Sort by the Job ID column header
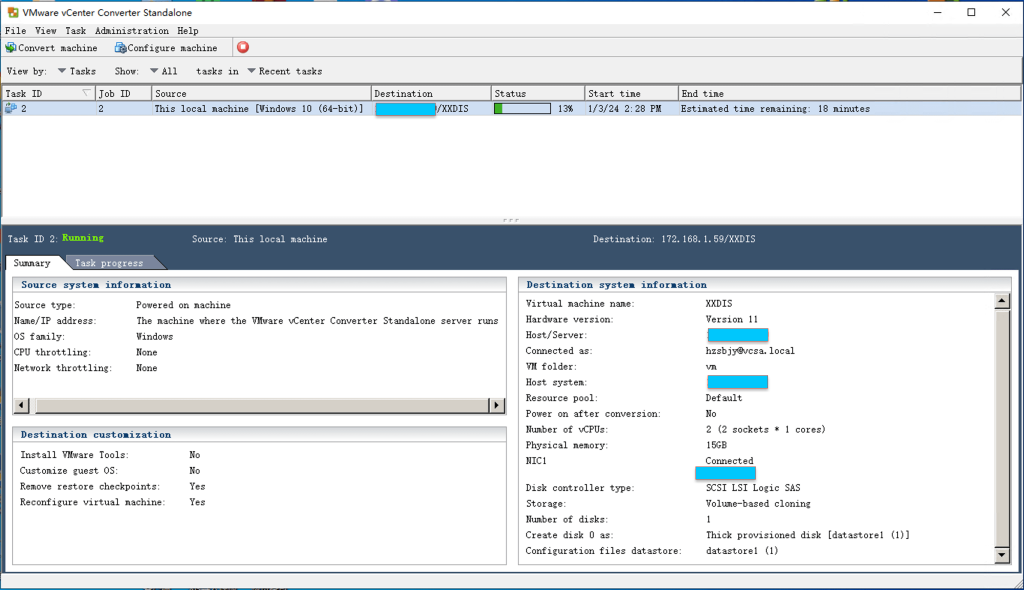 tap(123, 93)
